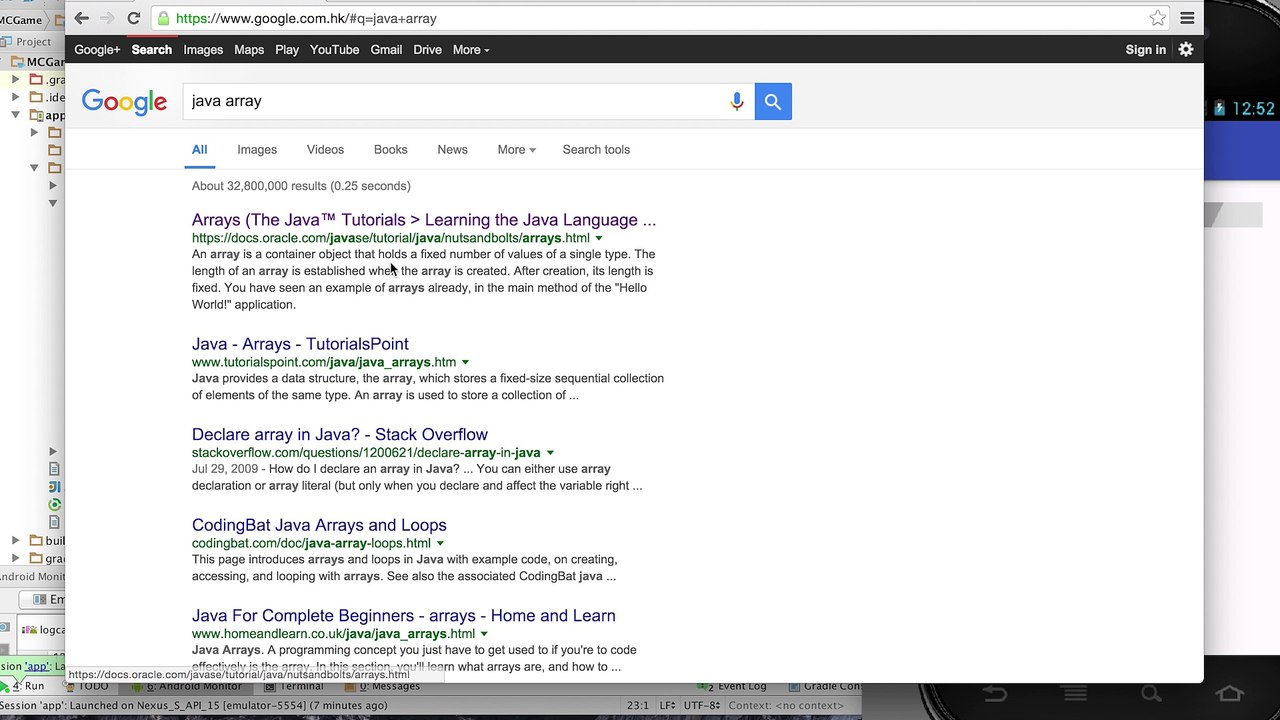This screenshot has width=1280, height=720.
Task: Click the results count text About 32,800,000 results
Action: click(x=301, y=186)
